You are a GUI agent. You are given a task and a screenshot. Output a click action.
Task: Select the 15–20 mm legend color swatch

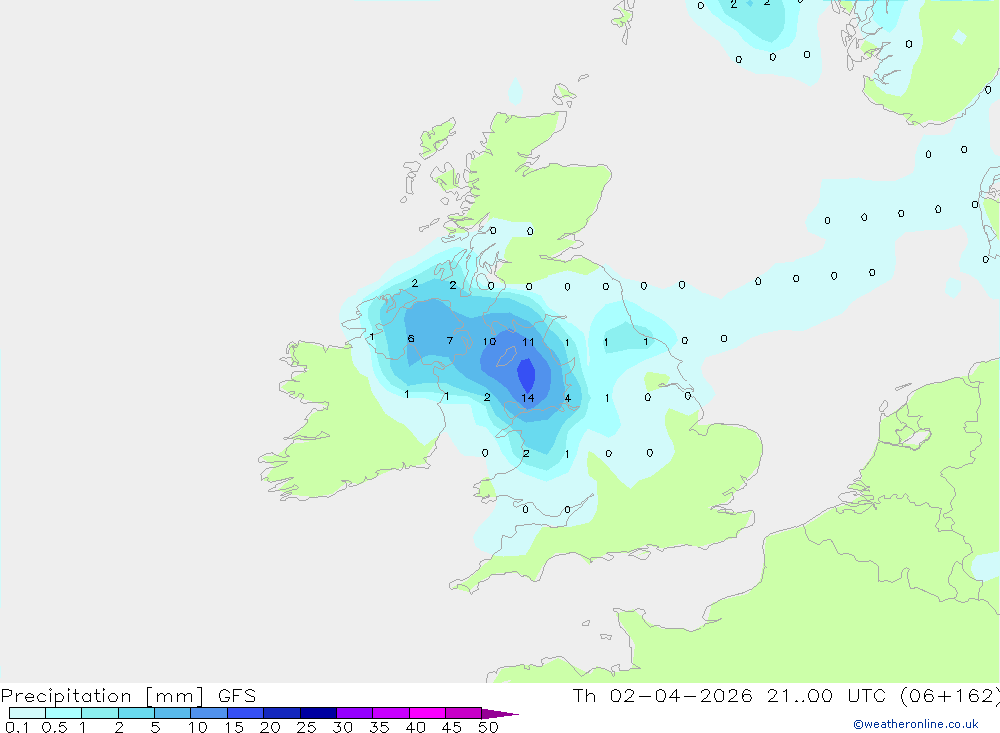[246, 713]
